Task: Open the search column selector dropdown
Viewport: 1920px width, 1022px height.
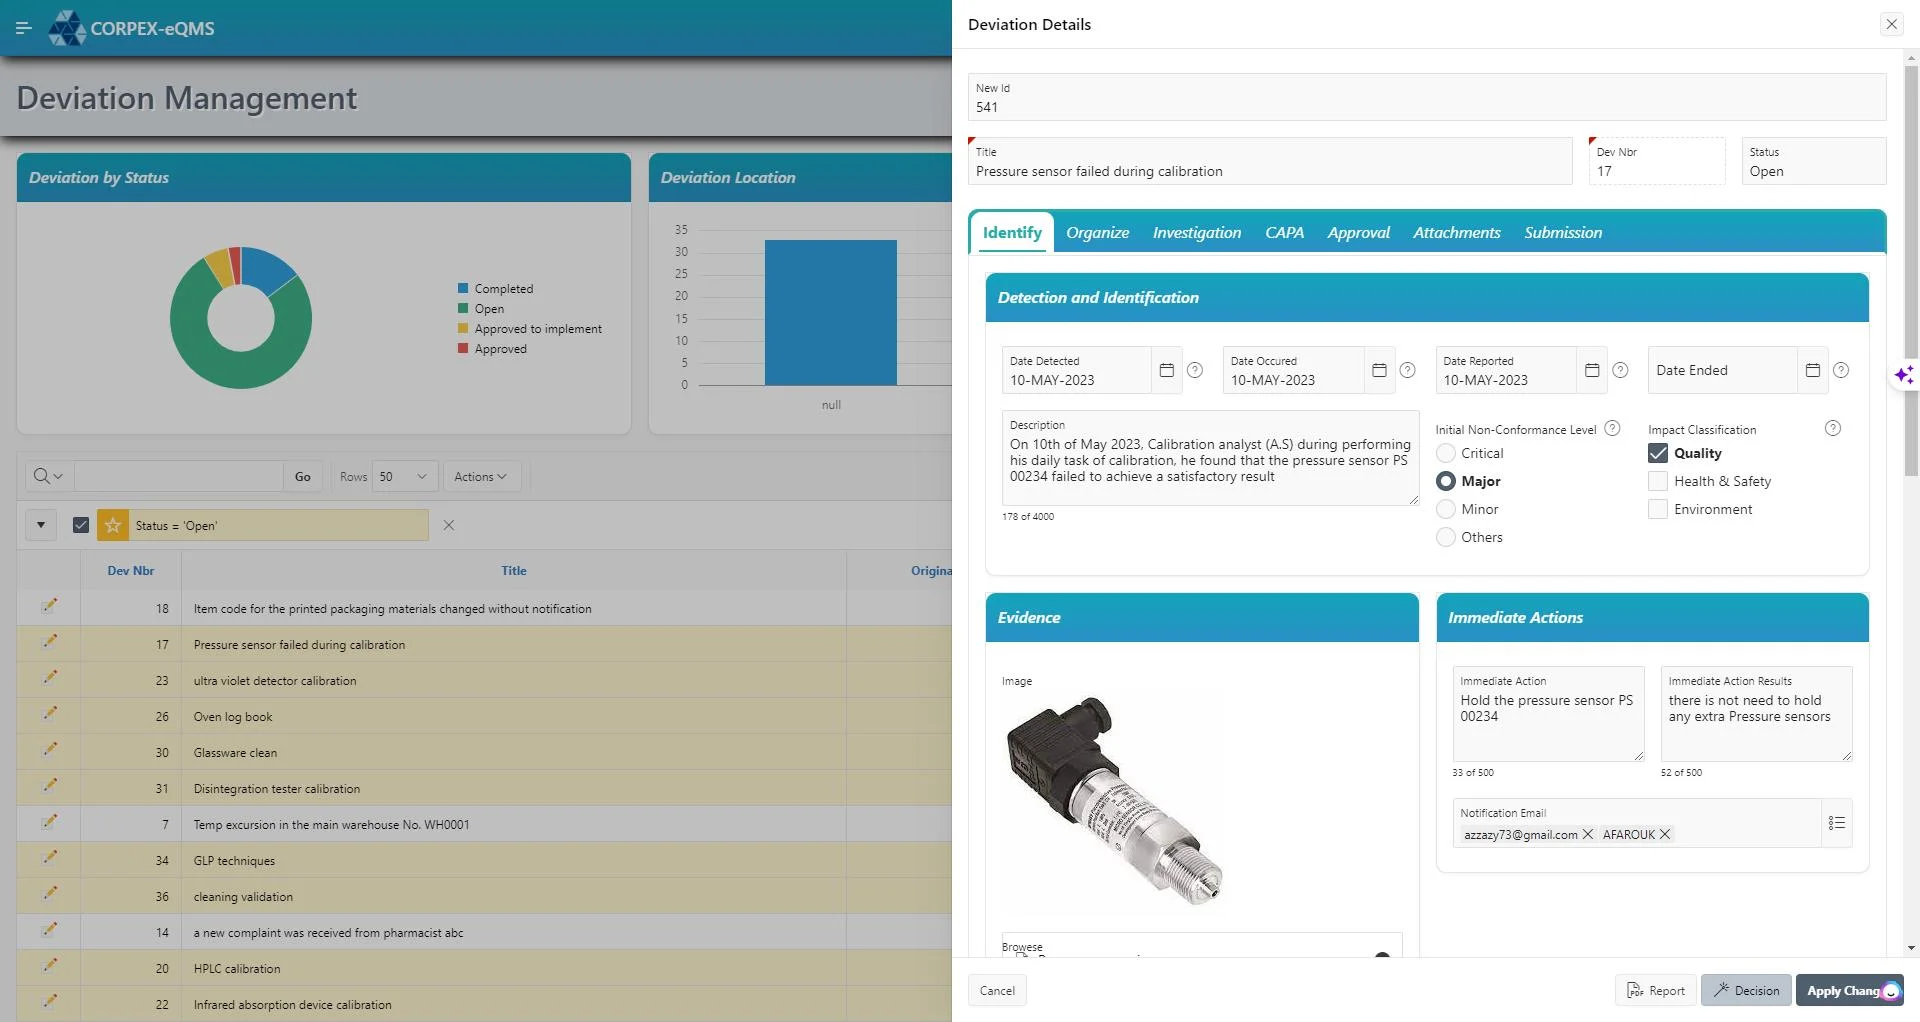Action: click(x=47, y=477)
